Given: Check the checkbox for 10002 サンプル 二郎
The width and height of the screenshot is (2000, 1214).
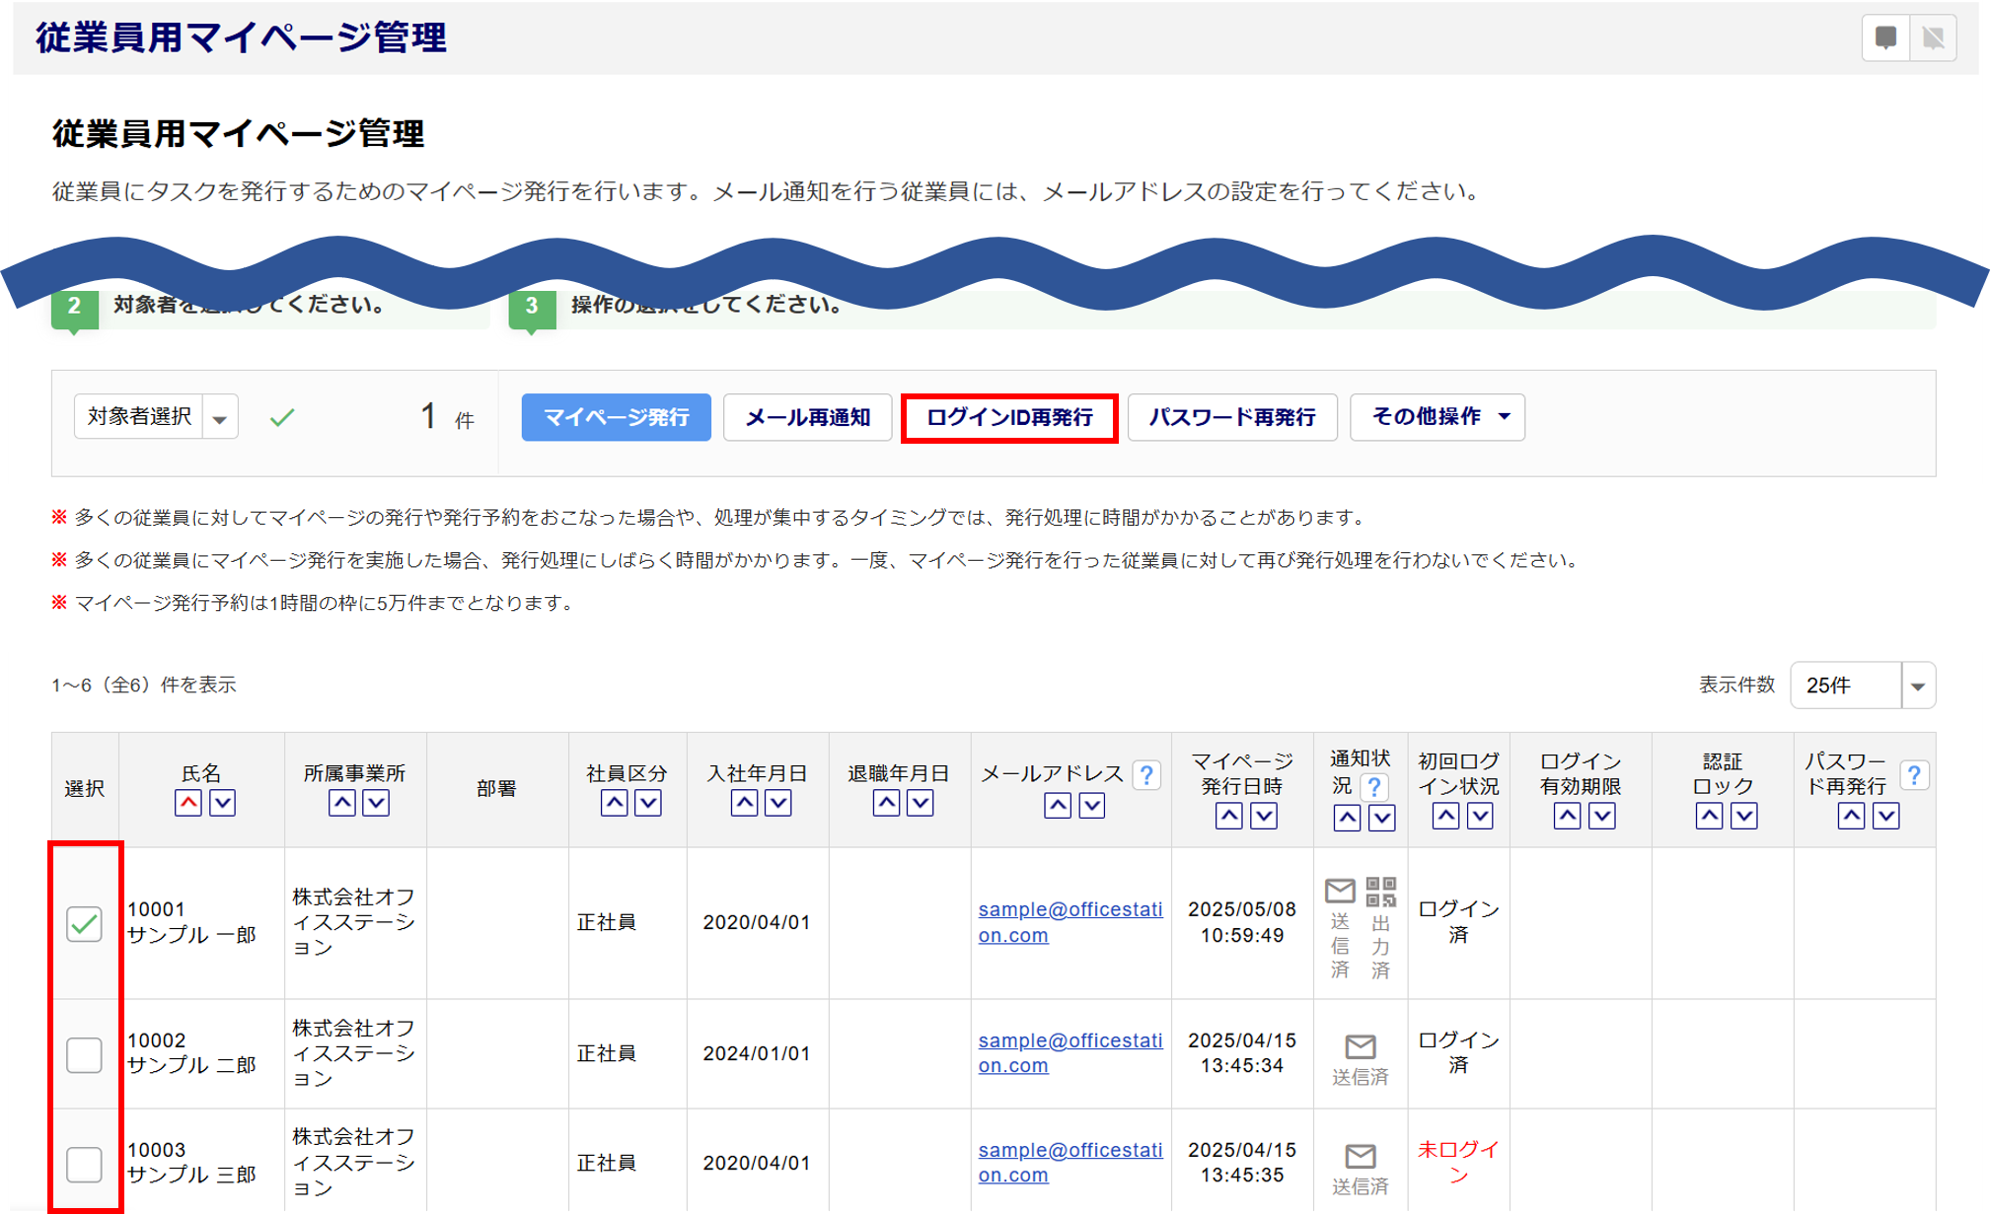Looking at the screenshot, I should (x=84, y=1055).
